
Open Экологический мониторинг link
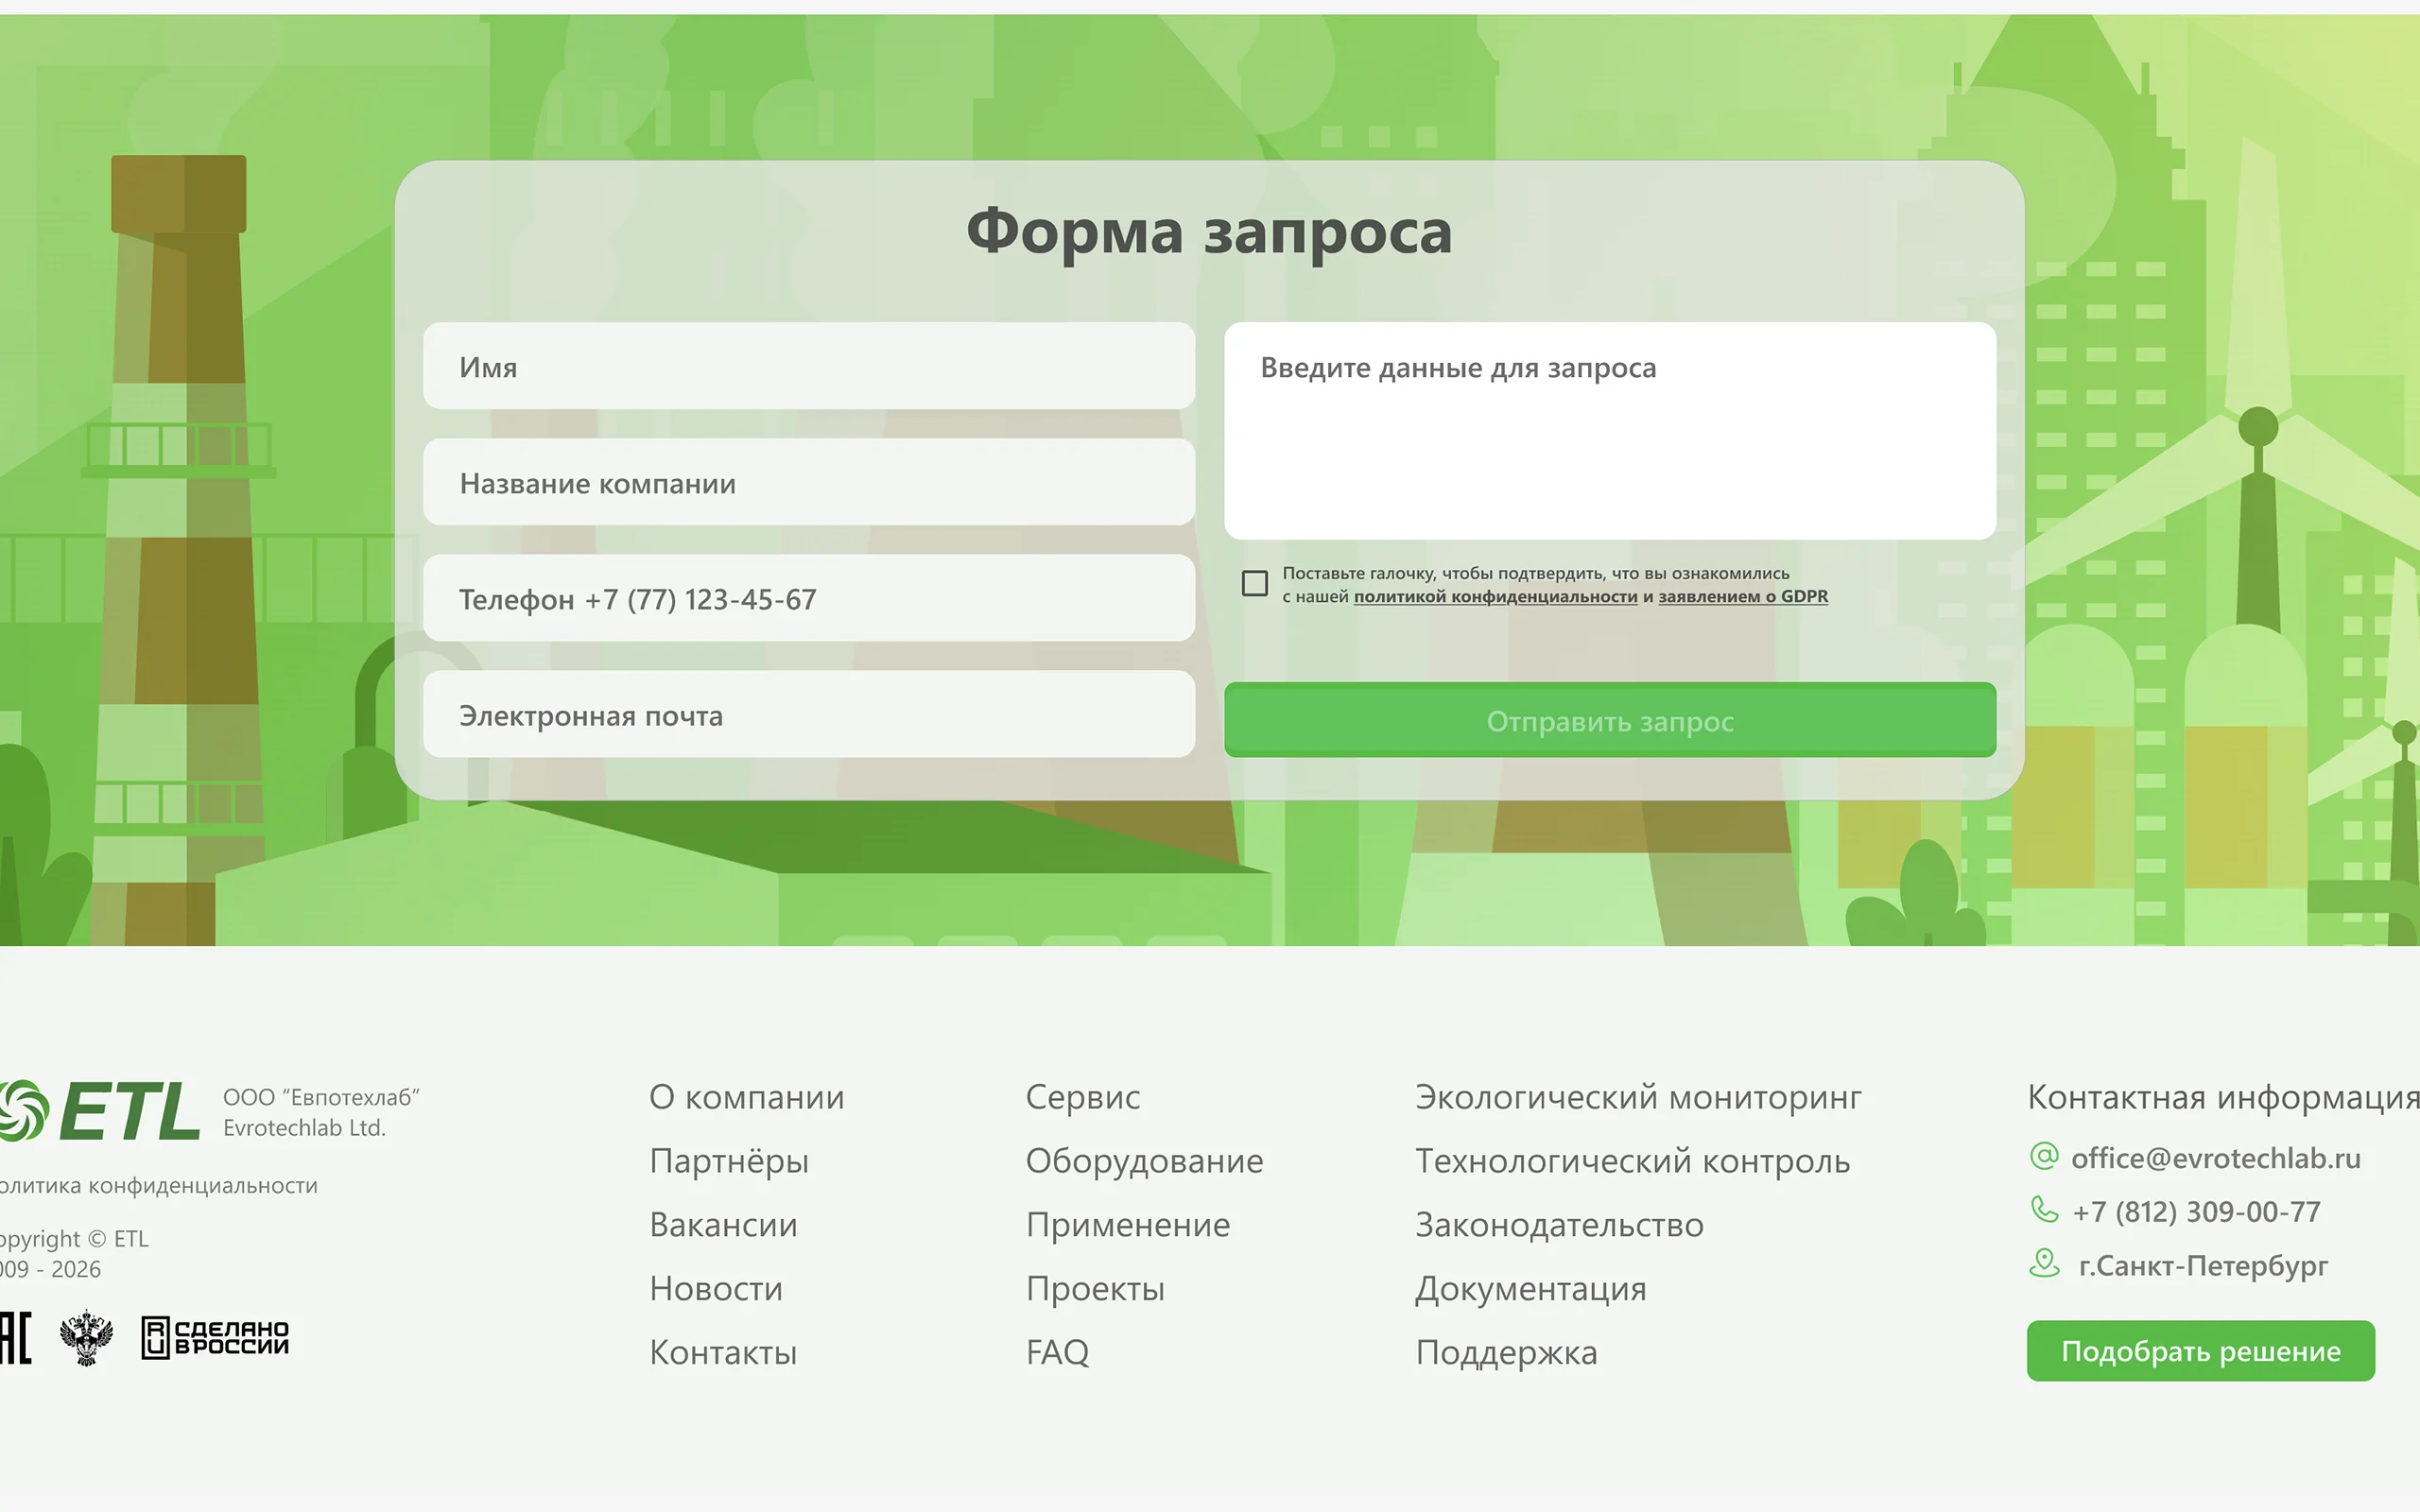tap(1638, 1097)
